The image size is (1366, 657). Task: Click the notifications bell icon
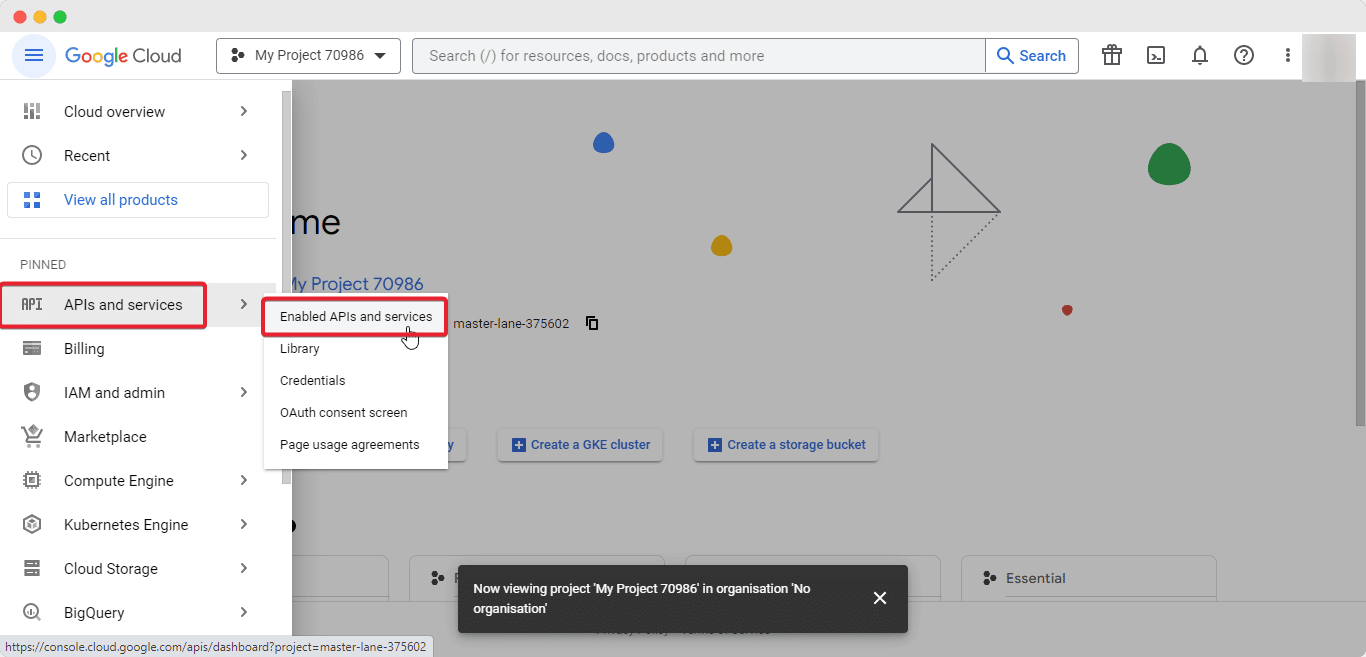tap(1200, 56)
